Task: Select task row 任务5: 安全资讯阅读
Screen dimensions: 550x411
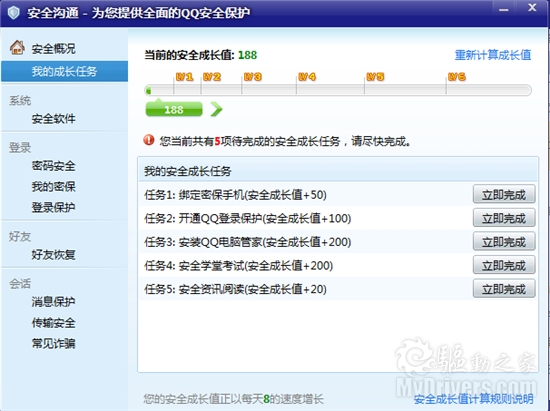Action: click(x=337, y=289)
